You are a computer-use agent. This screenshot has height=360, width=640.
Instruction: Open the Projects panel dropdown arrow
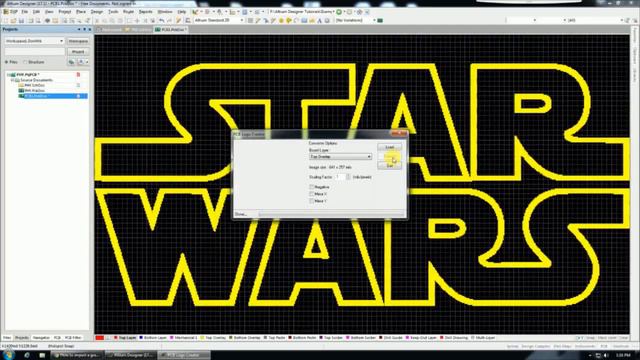click(79, 29)
